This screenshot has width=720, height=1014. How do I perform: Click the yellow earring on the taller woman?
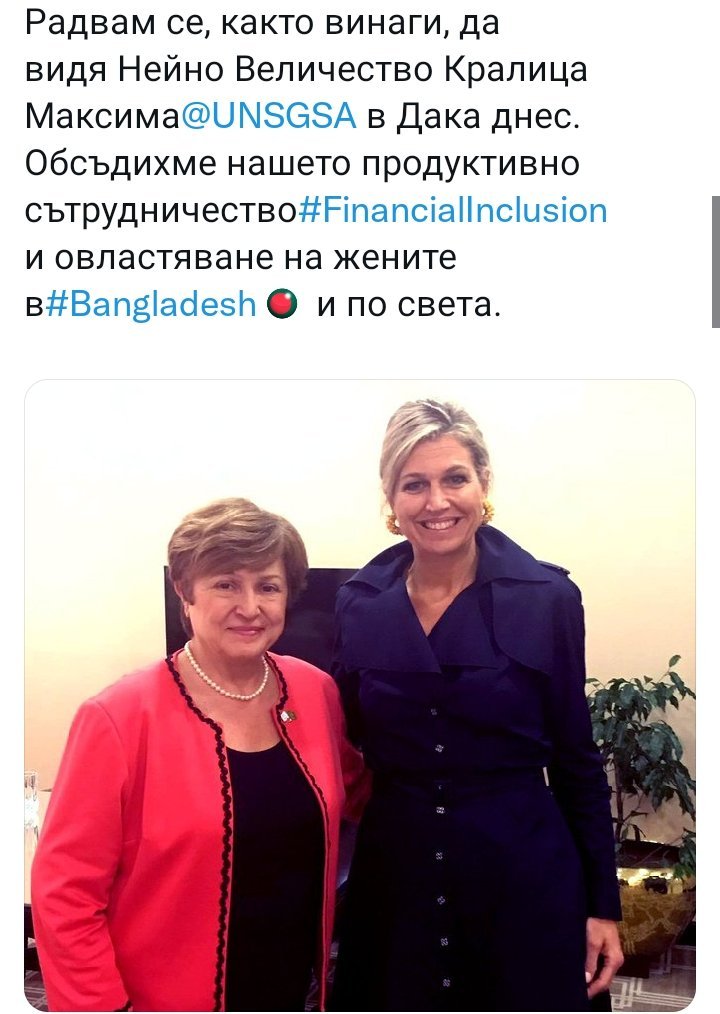[x=393, y=524]
